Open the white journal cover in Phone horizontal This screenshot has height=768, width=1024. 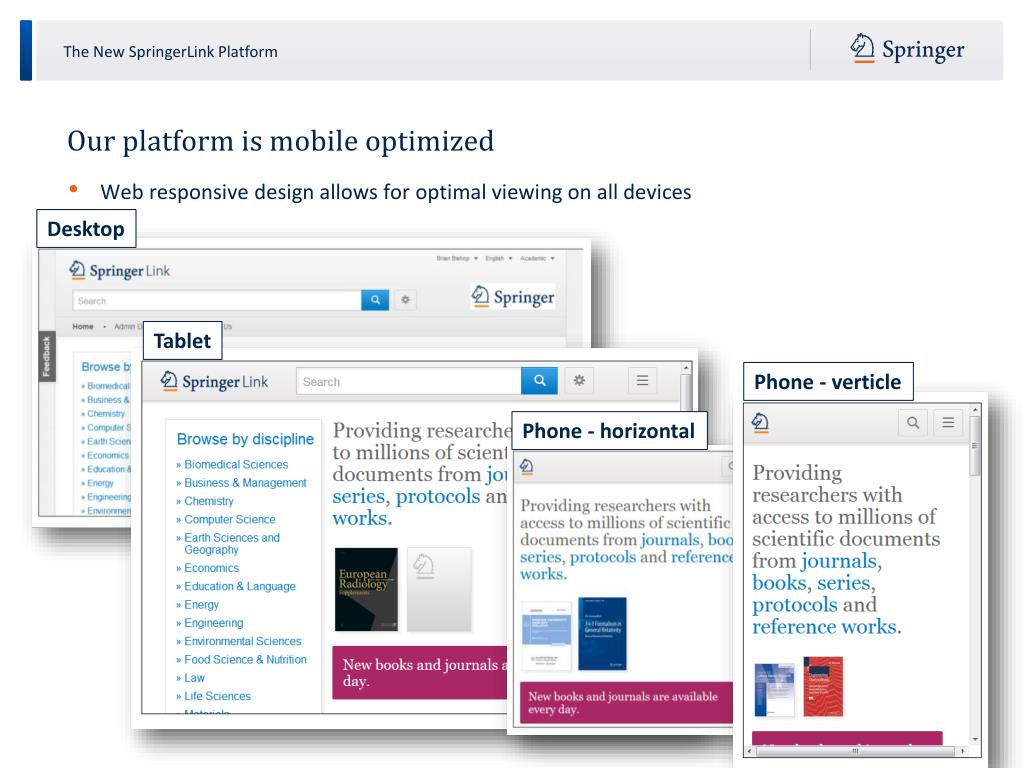coord(547,635)
